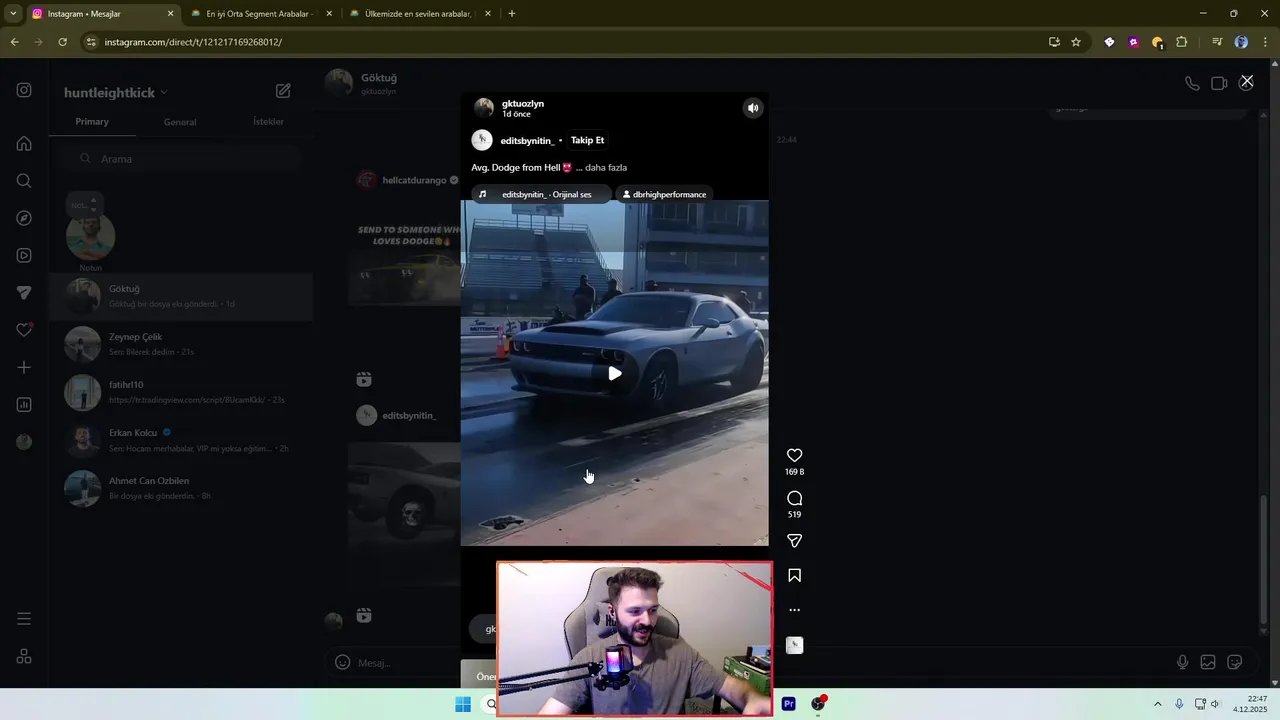Bookmark this page with the star icon
This screenshot has width=1280, height=720.
click(1076, 42)
